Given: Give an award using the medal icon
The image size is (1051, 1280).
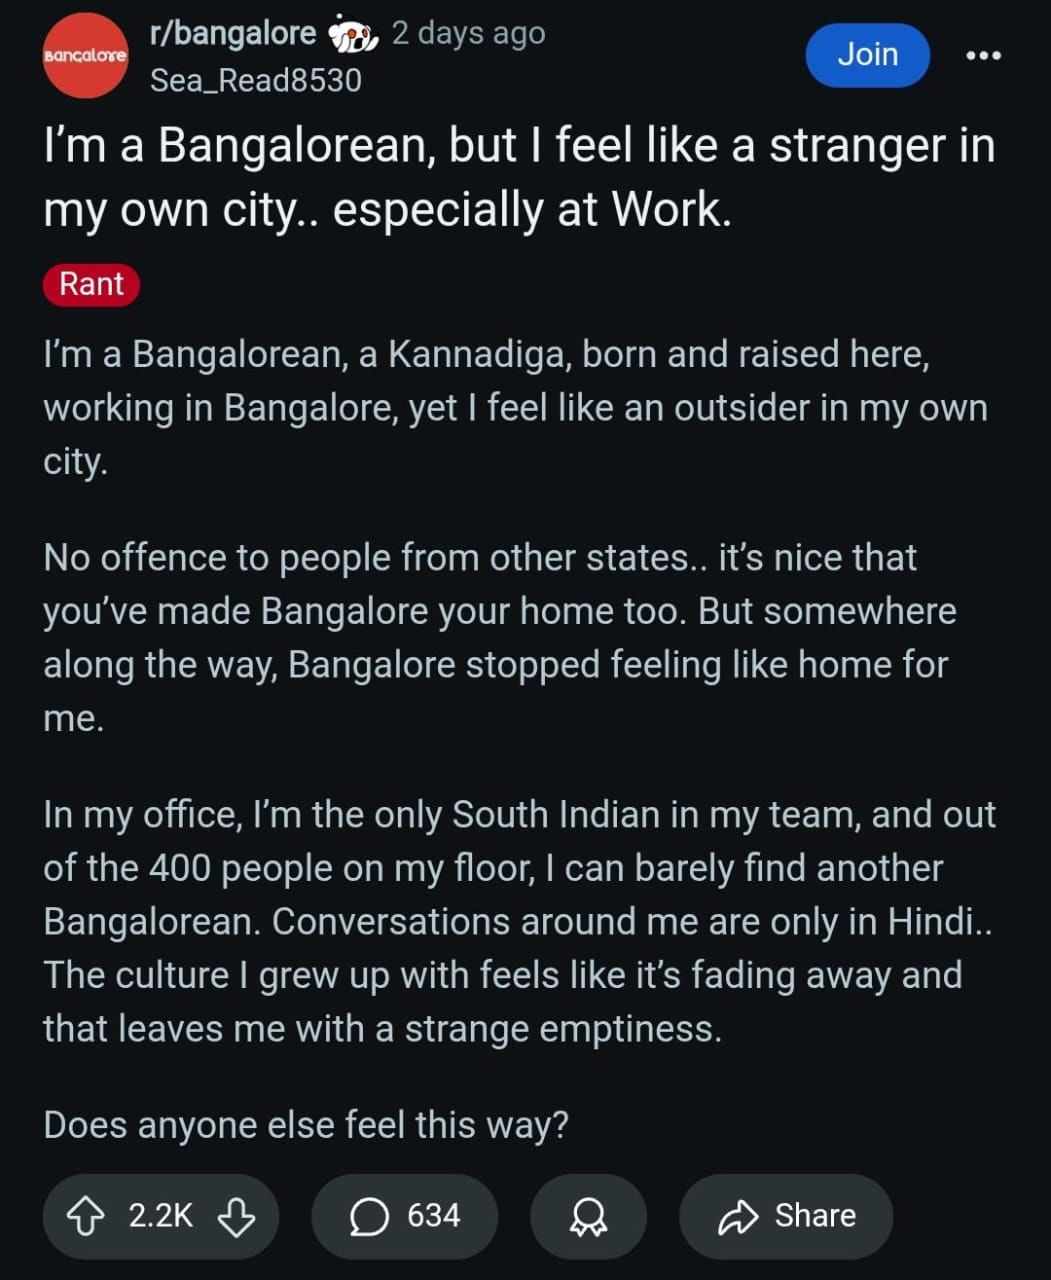Looking at the screenshot, I should [588, 1216].
